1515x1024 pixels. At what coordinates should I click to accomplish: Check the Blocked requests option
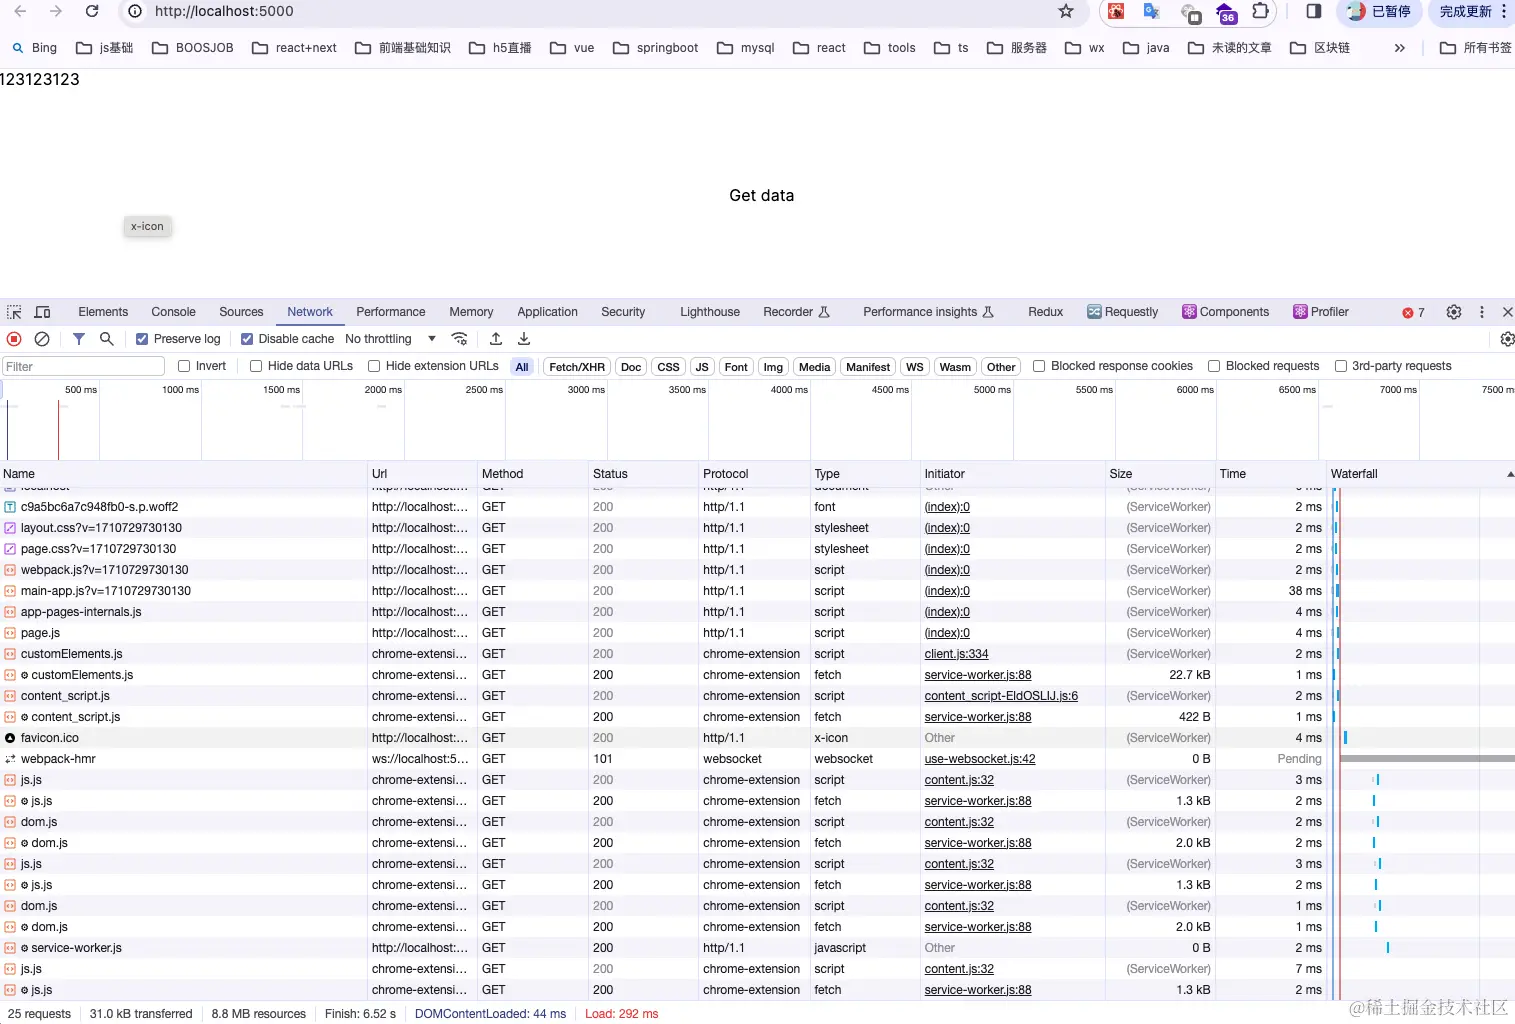pos(1214,366)
